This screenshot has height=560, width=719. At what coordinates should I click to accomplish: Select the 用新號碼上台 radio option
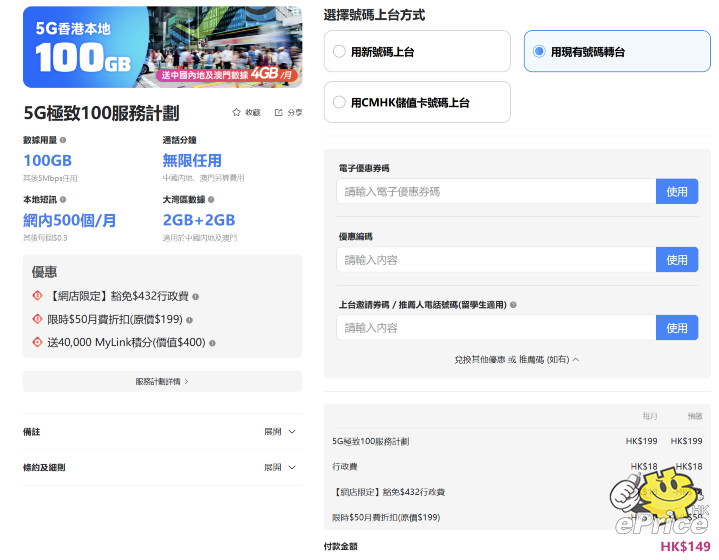pyautogui.click(x=417, y=51)
